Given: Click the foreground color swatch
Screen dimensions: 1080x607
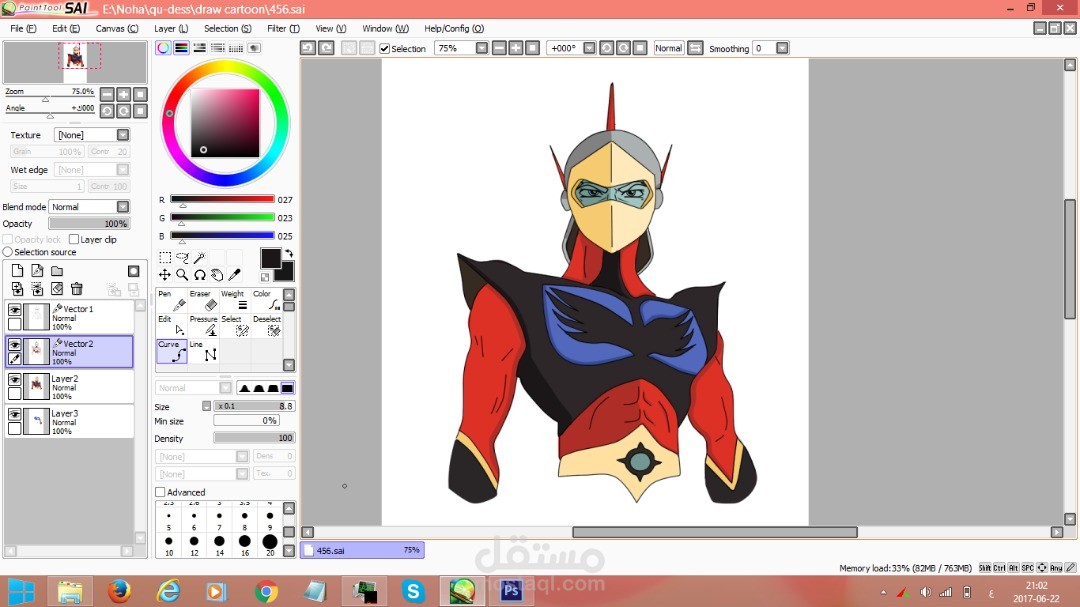Looking at the screenshot, I should click(x=269, y=258).
